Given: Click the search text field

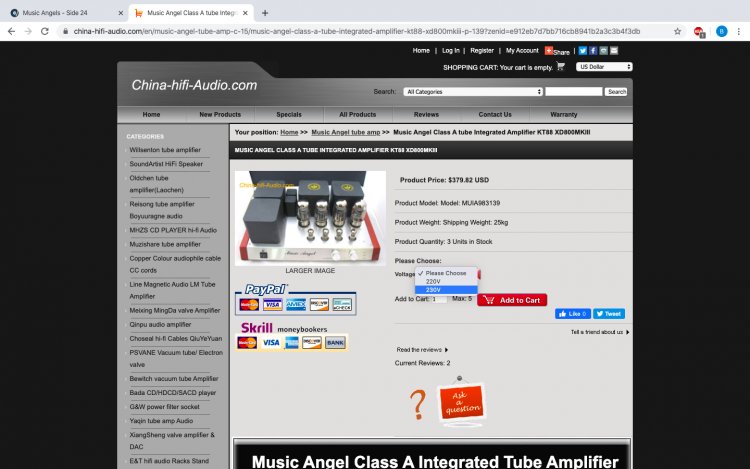Looking at the screenshot, I should (x=574, y=91).
